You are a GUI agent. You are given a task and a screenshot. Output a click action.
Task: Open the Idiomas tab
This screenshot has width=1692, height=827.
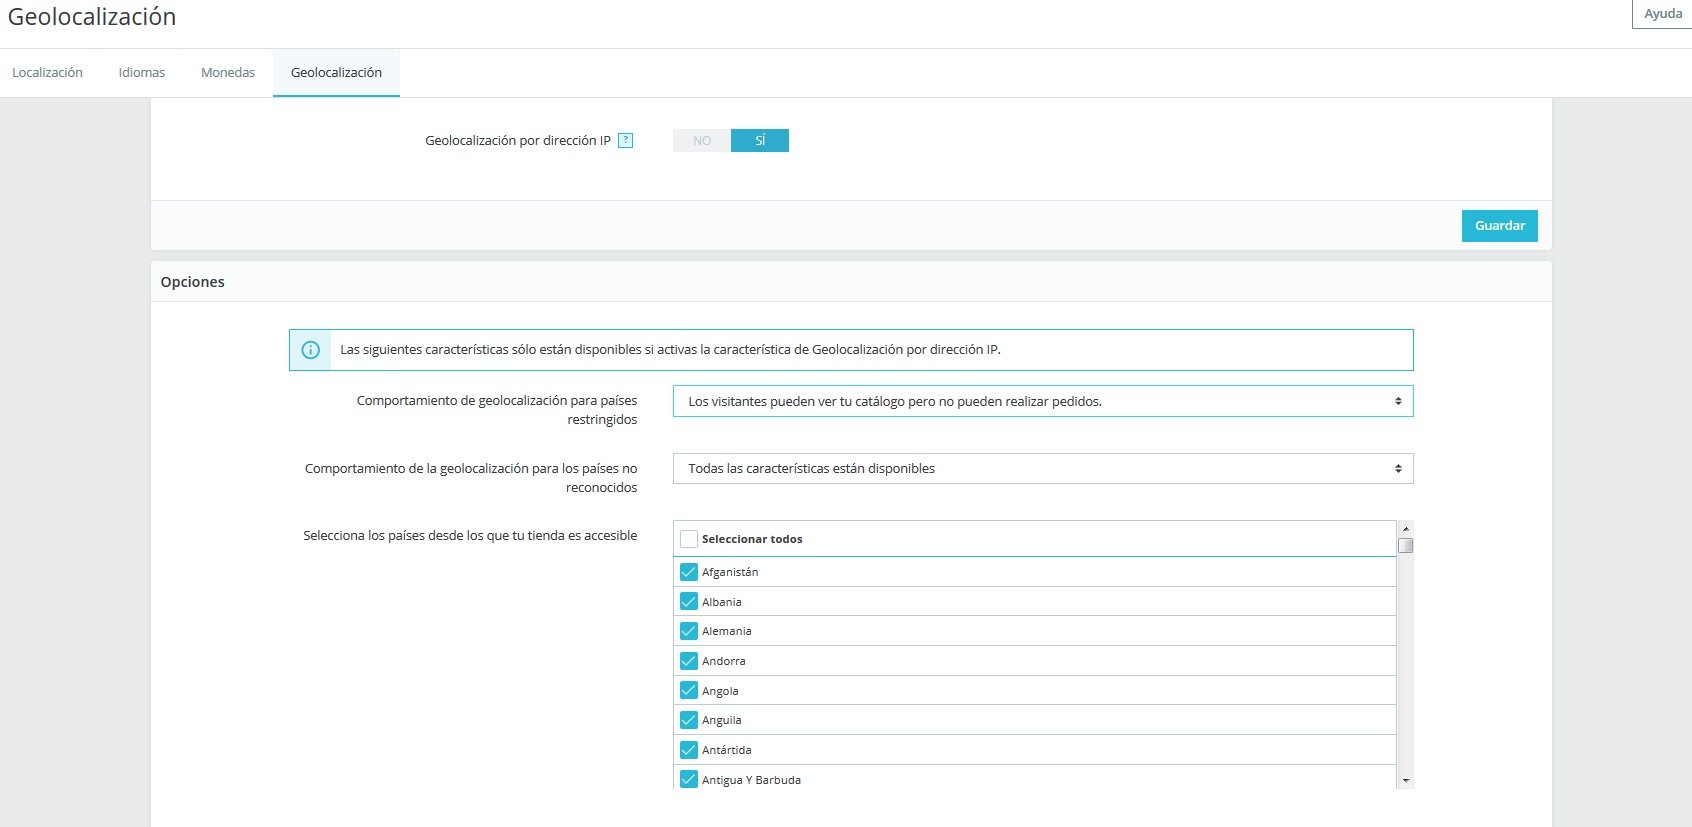click(142, 73)
